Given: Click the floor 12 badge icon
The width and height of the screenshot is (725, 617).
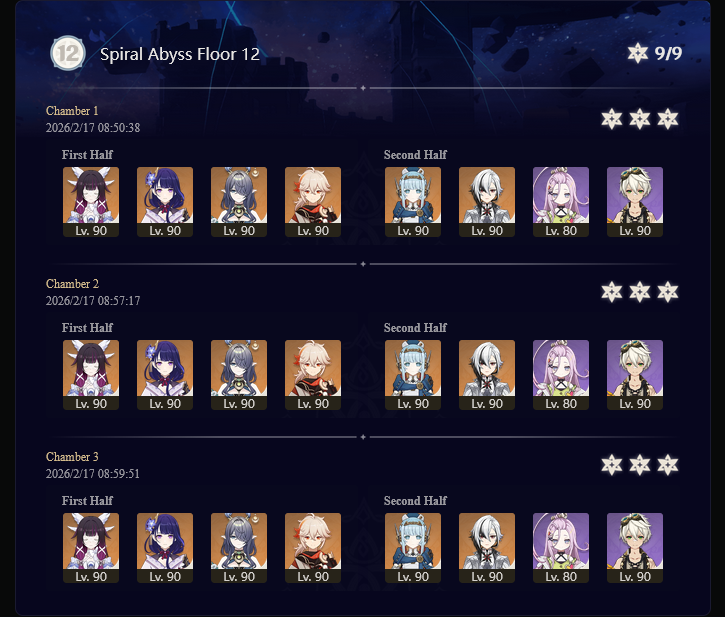Looking at the screenshot, I should pyautogui.click(x=68, y=54).
